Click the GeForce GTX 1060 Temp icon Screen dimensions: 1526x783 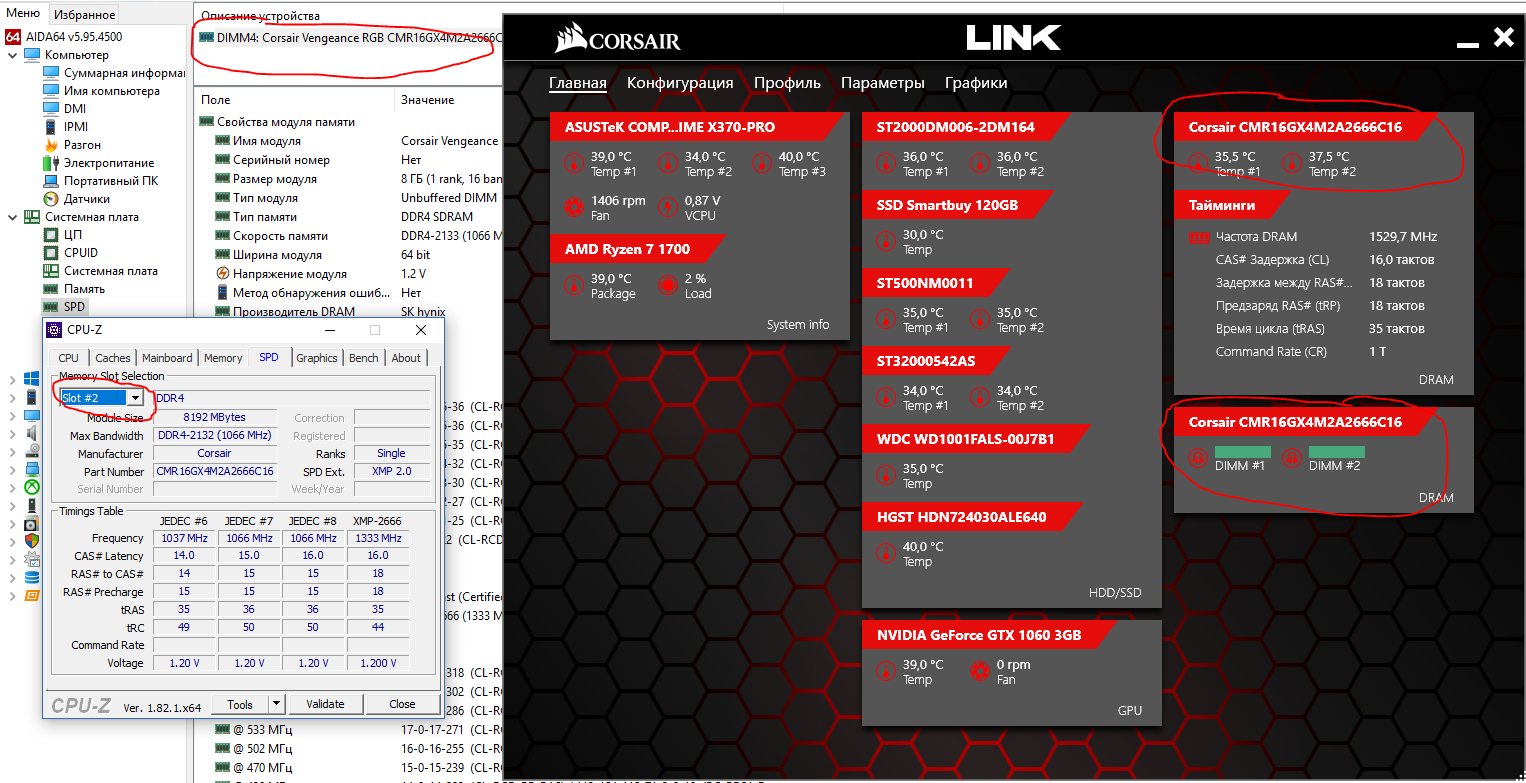coord(886,672)
